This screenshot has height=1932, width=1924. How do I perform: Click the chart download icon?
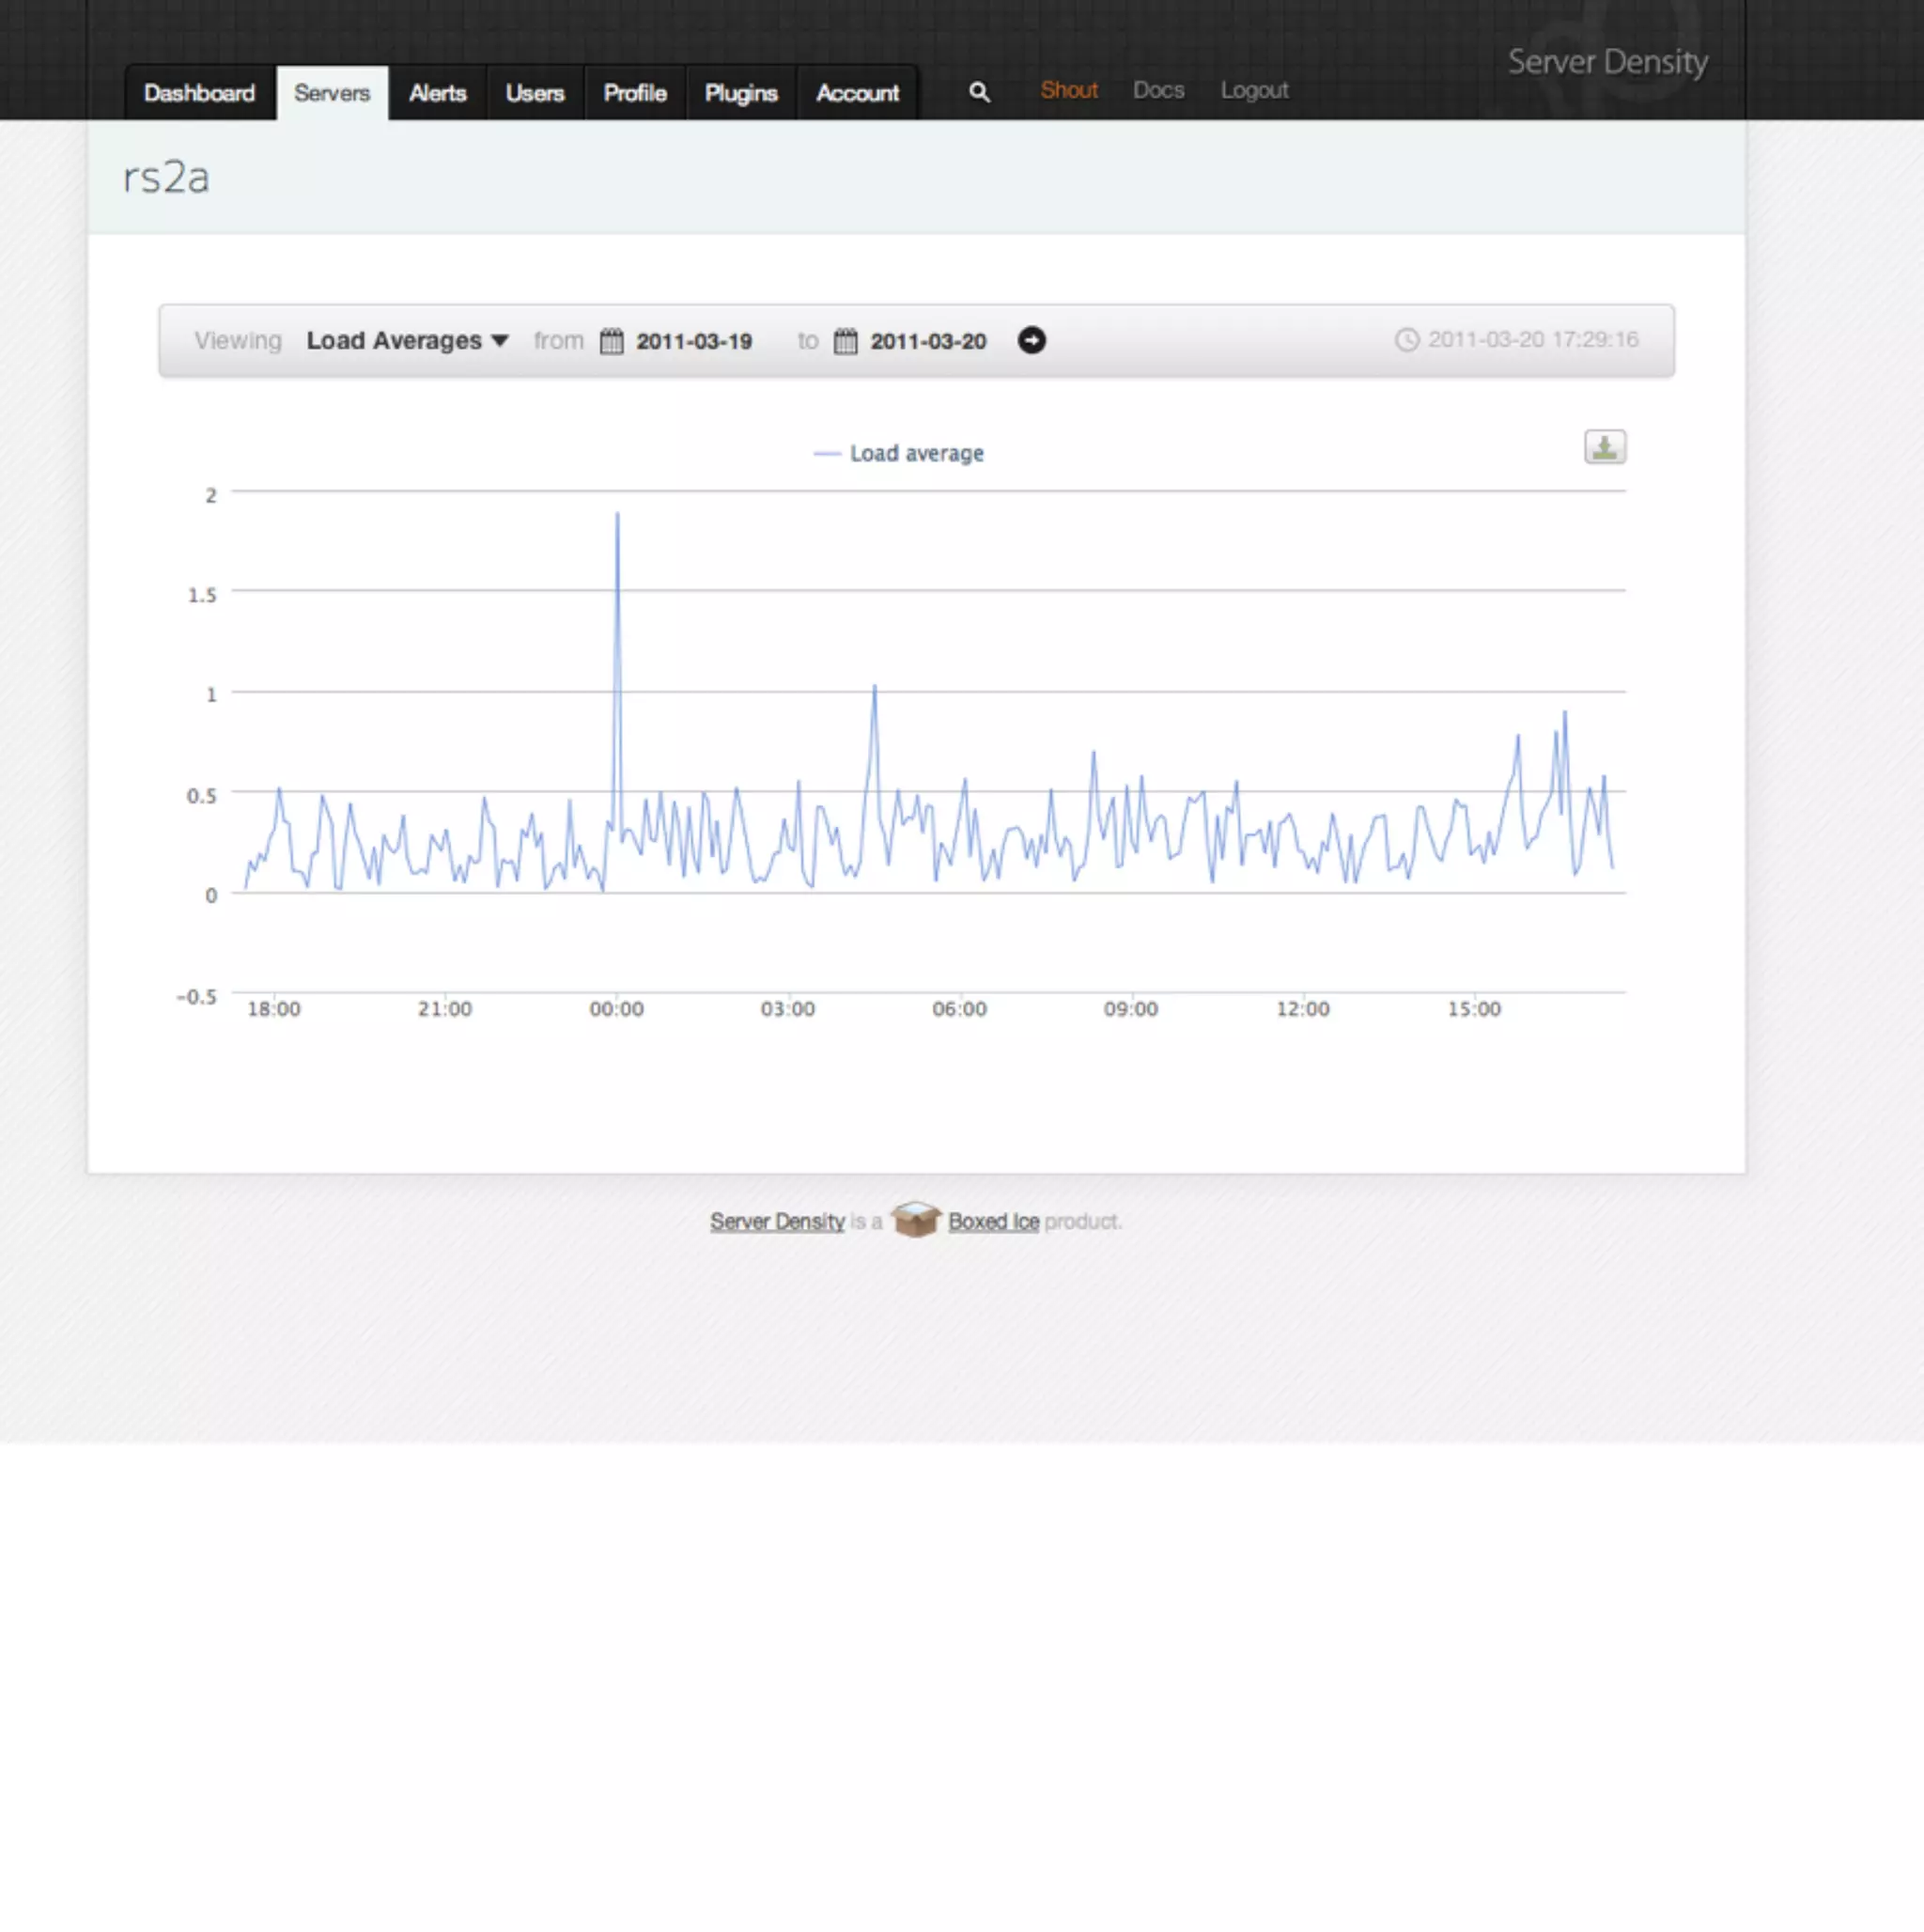1604,447
